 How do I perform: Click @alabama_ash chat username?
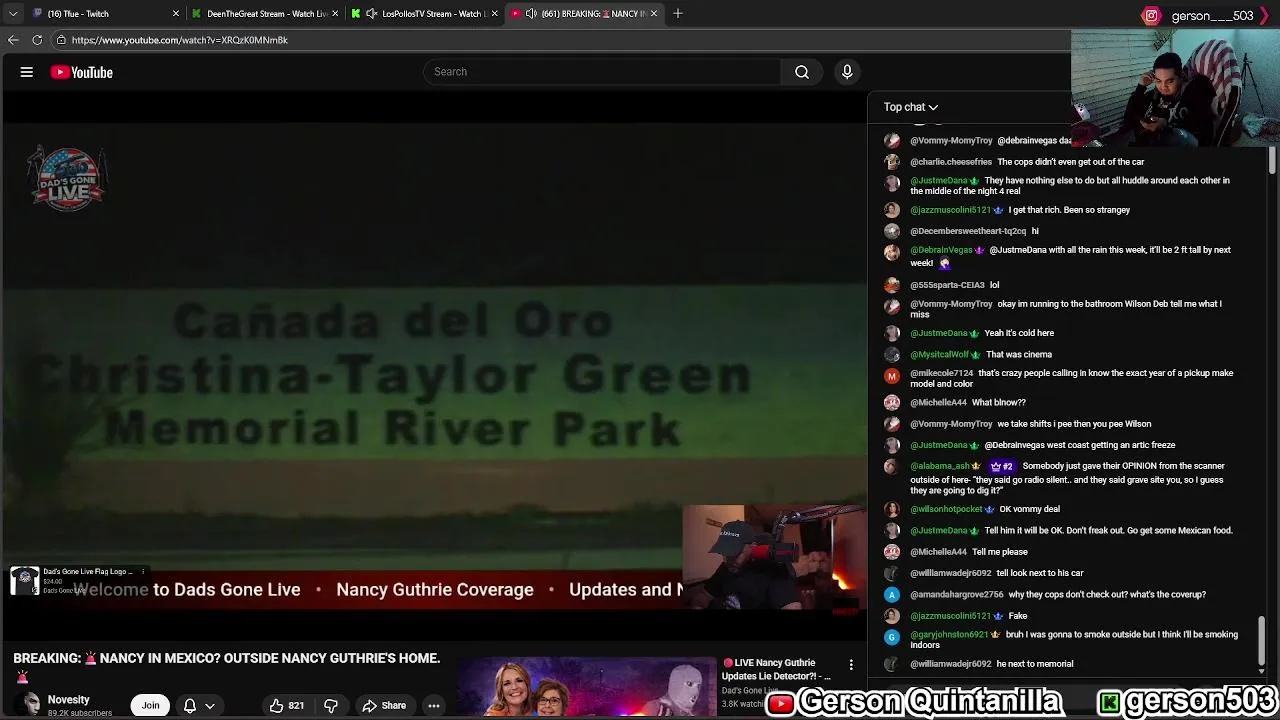pyautogui.click(x=940, y=466)
